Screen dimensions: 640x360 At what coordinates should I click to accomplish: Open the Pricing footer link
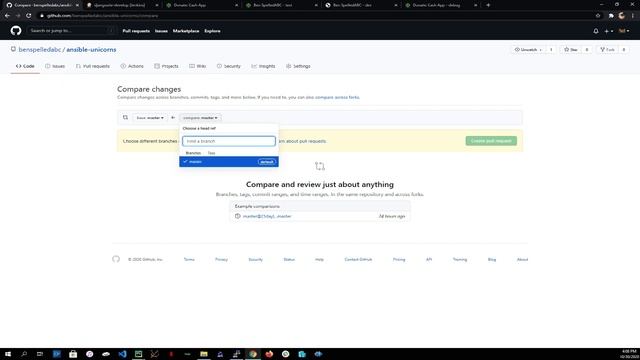399,260
